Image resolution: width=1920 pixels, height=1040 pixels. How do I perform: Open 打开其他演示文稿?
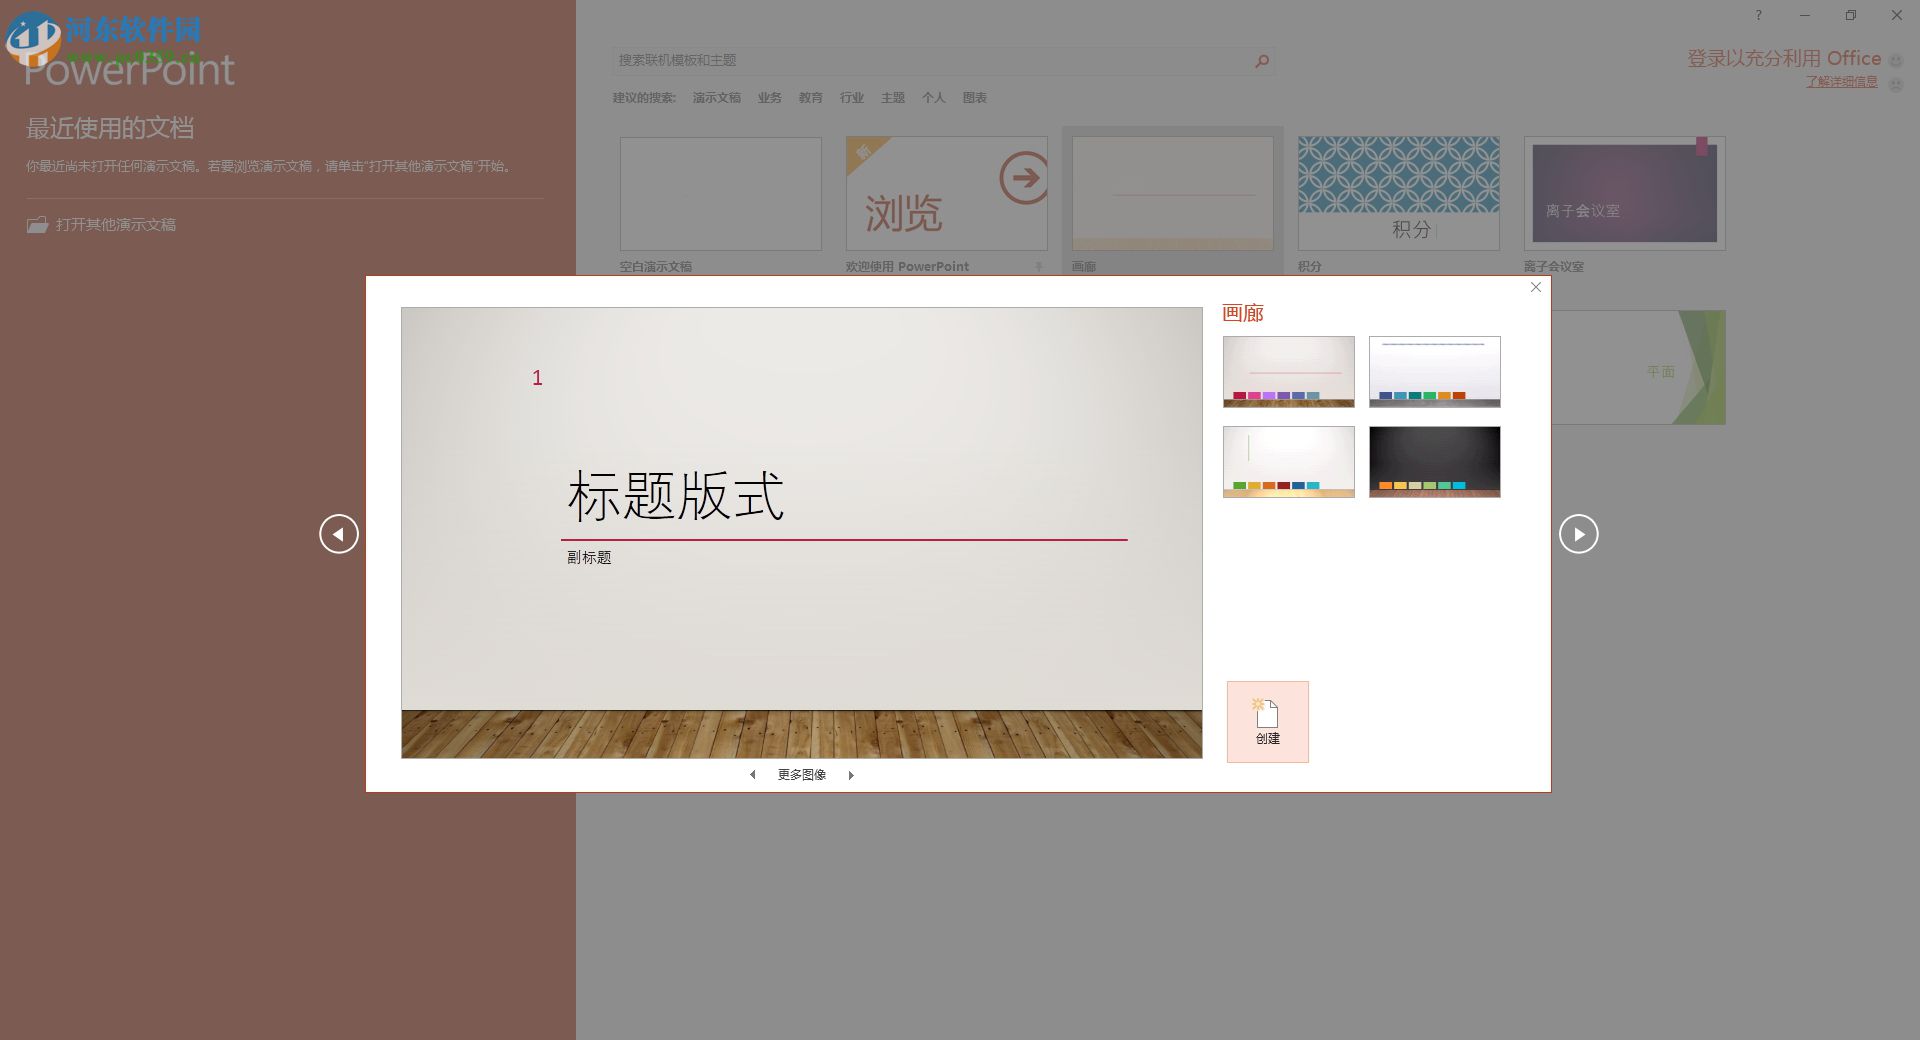point(115,224)
